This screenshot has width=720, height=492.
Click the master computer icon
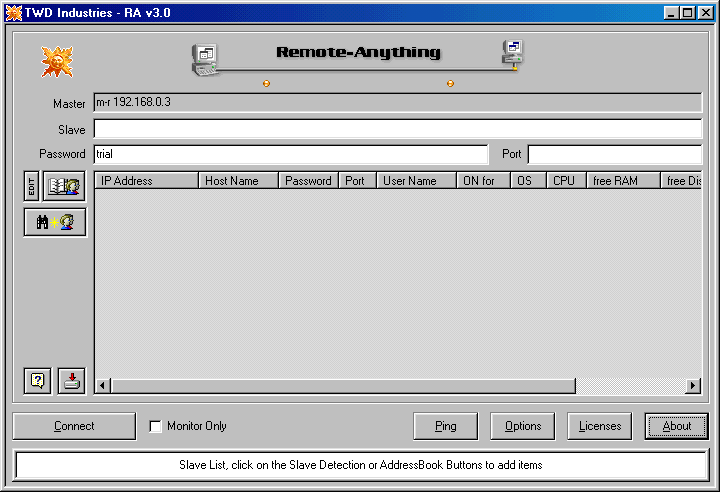(206, 61)
